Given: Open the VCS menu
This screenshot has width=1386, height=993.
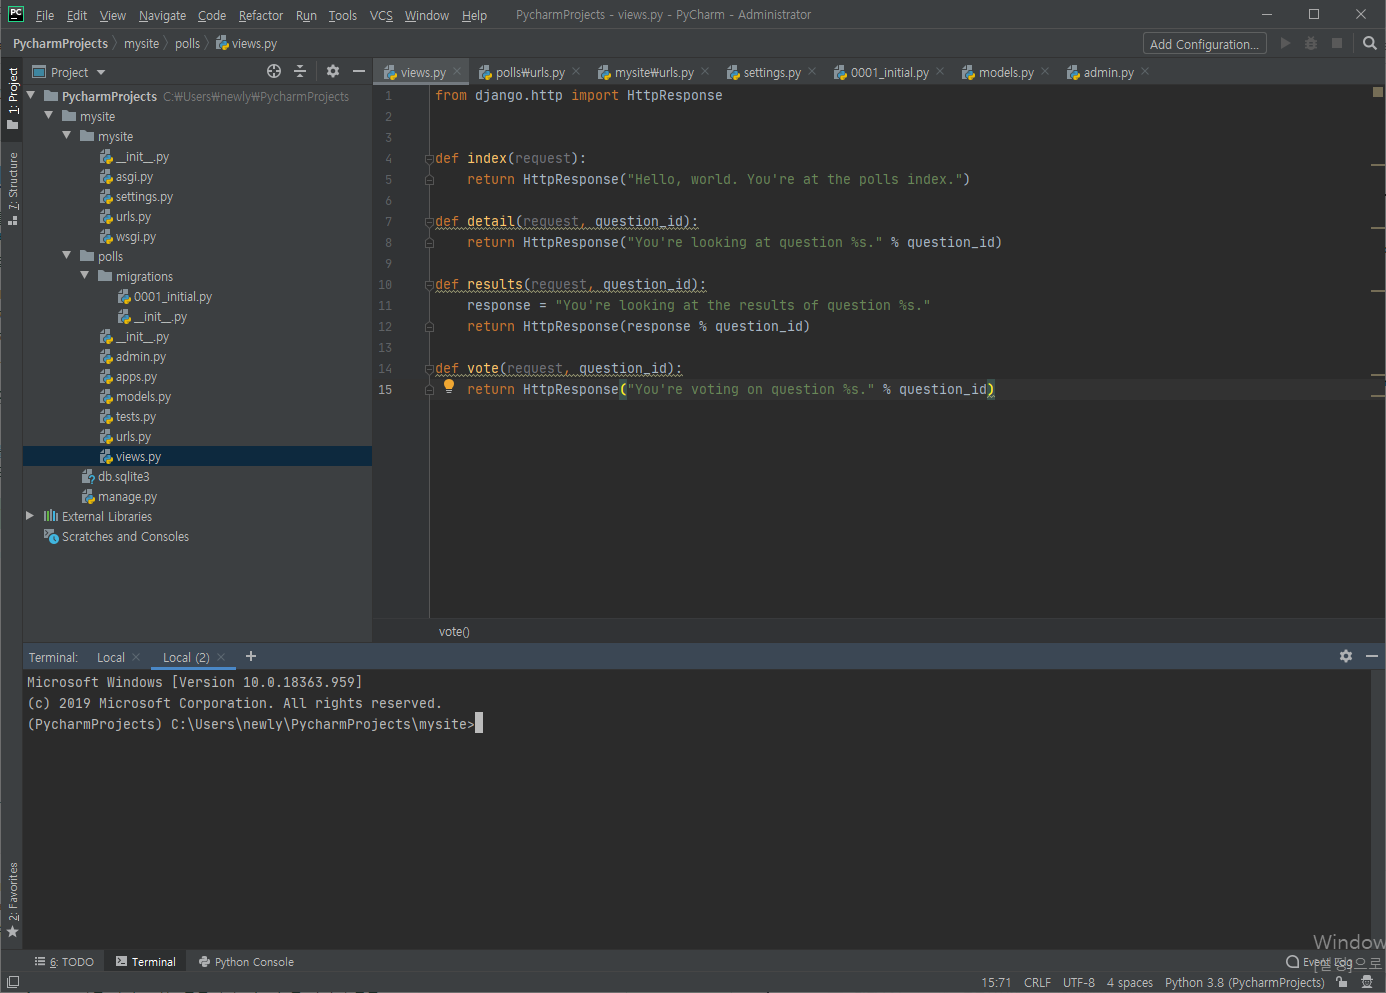Looking at the screenshot, I should (381, 15).
